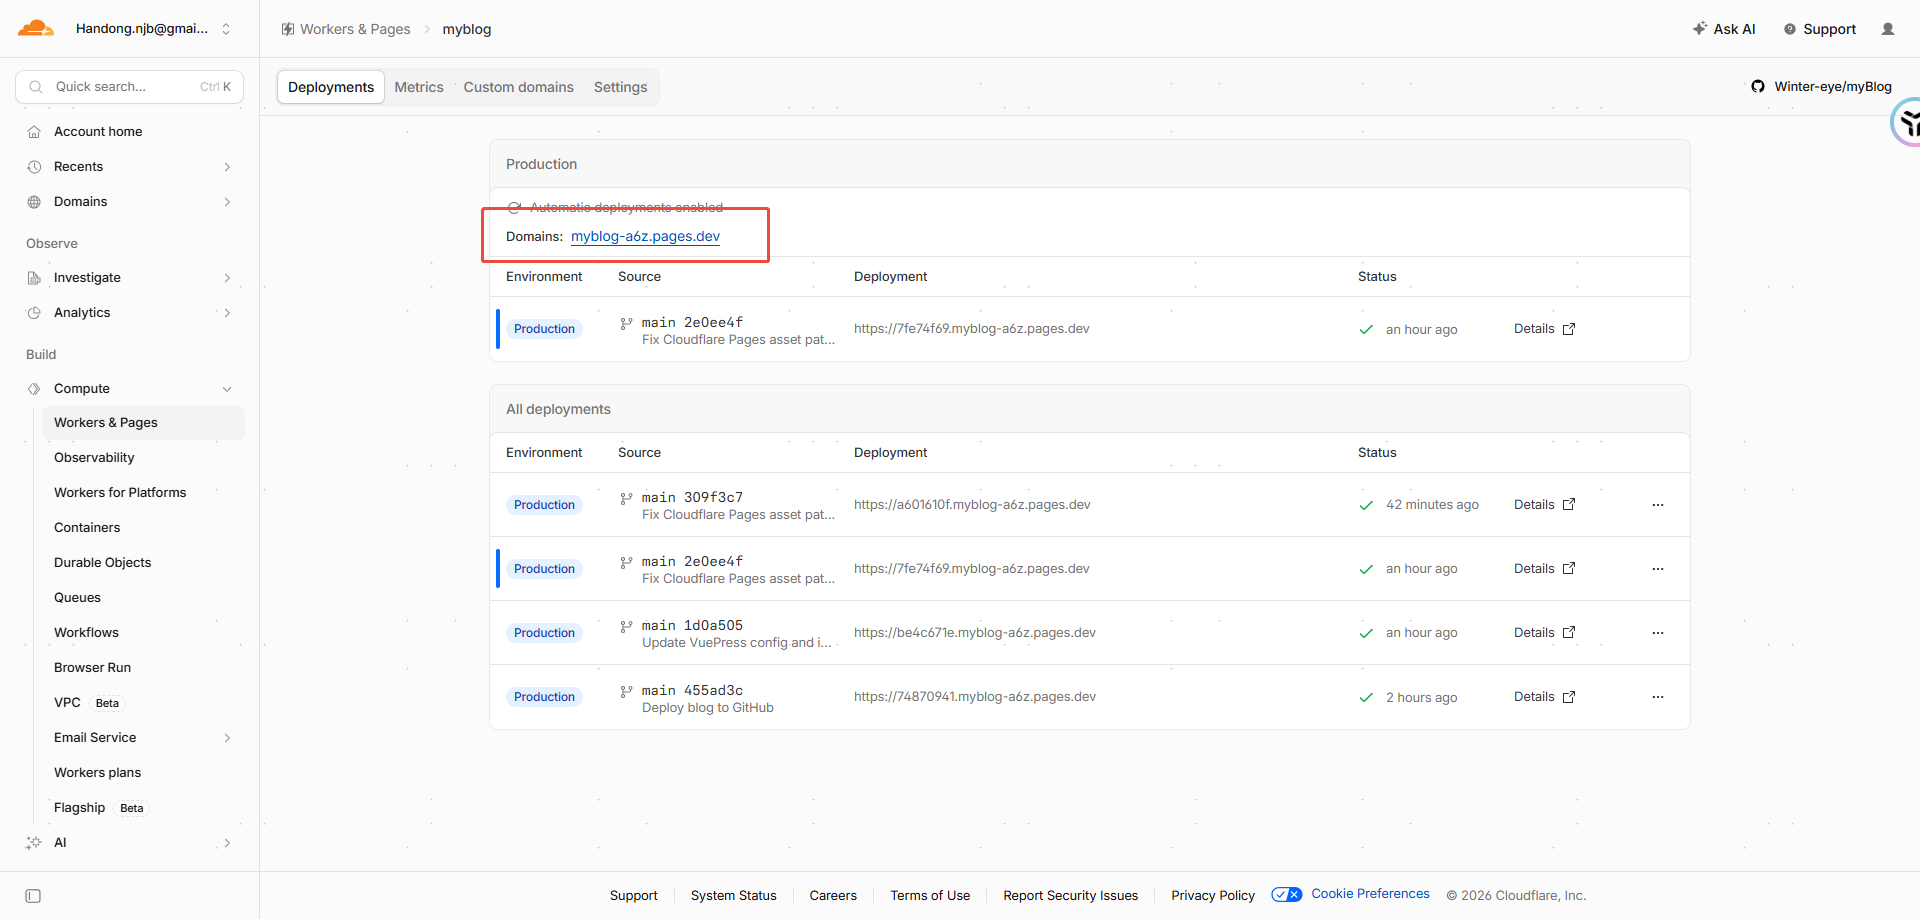Screen dimensions: 1920x919
Task: Expand the Email Service chevron
Action: 227,738
